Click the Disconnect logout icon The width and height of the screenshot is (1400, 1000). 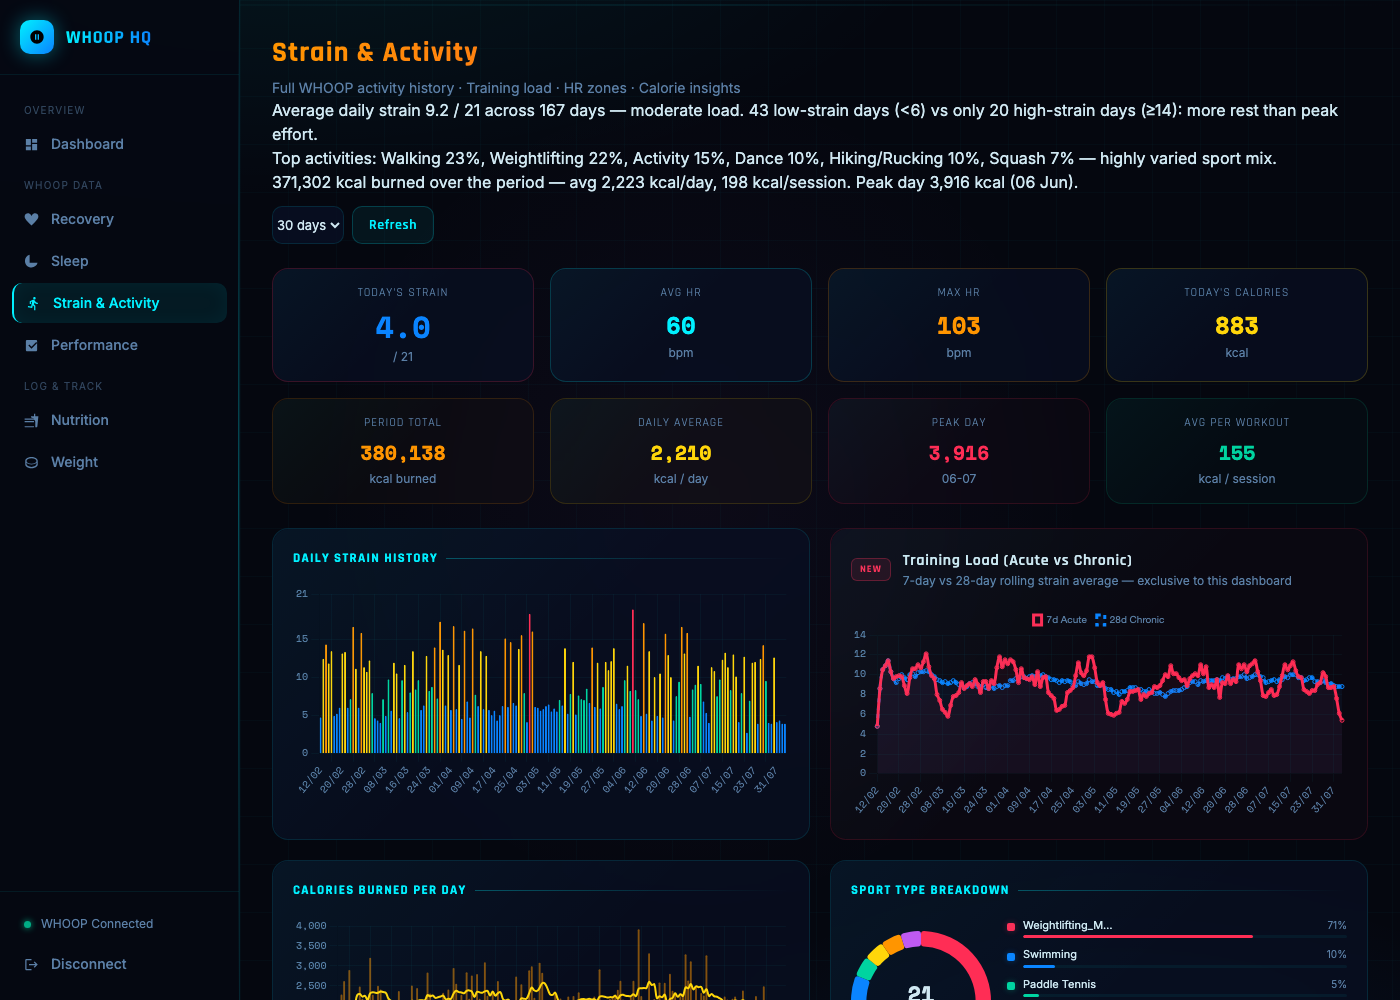pyautogui.click(x=31, y=964)
